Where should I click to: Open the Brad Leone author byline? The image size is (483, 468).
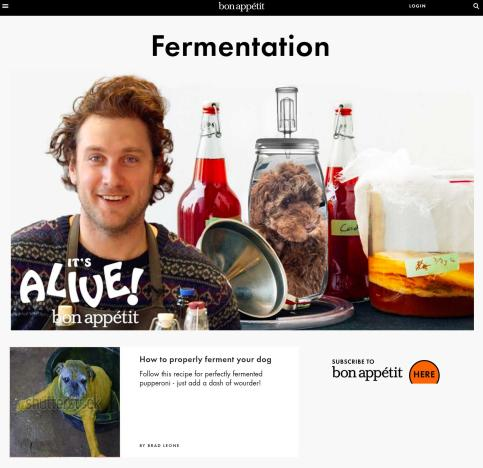coord(159,445)
